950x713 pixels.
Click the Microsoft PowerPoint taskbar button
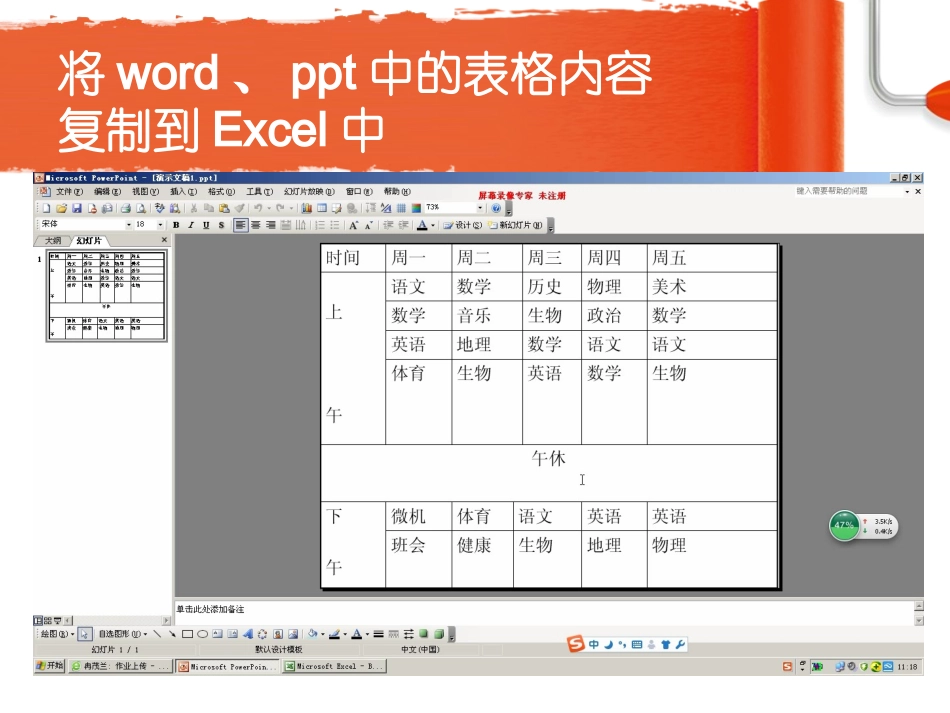(x=228, y=666)
